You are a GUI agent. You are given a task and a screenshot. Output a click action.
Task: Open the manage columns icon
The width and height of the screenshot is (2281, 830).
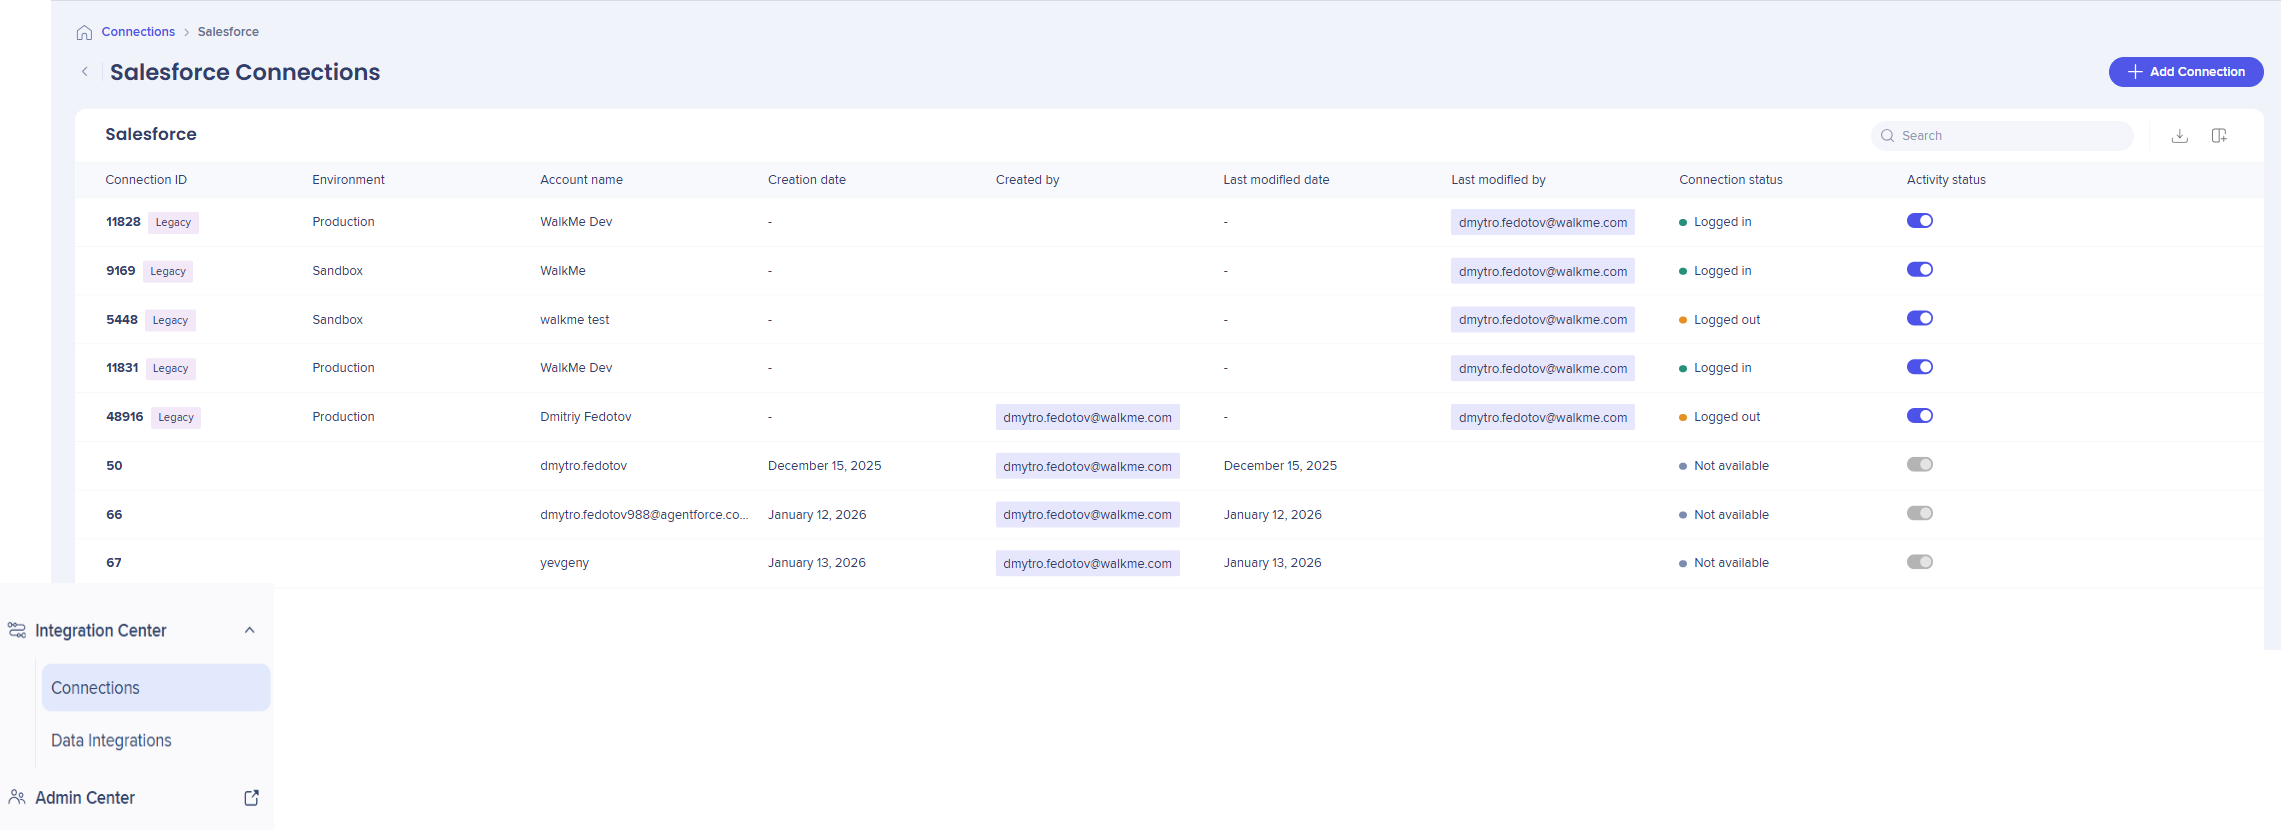pos(2219,136)
